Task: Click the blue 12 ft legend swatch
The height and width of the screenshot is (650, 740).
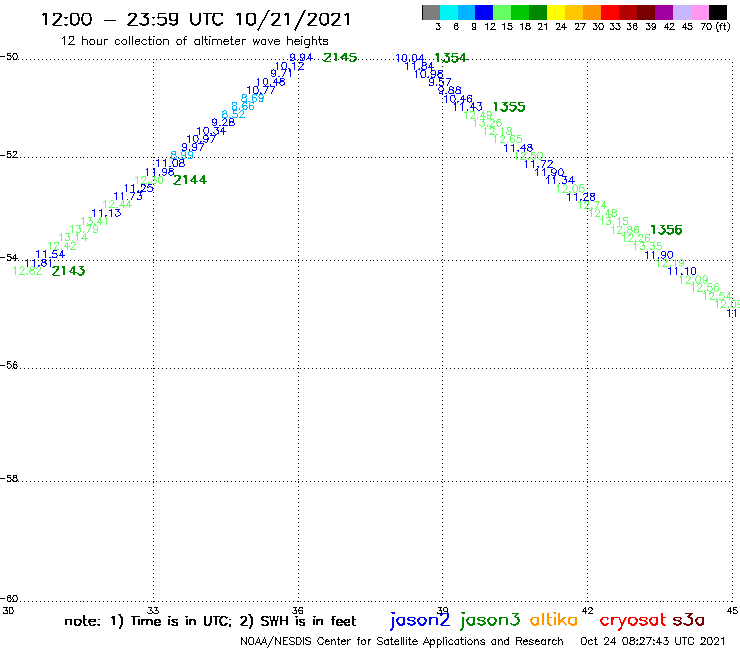Action: click(484, 13)
